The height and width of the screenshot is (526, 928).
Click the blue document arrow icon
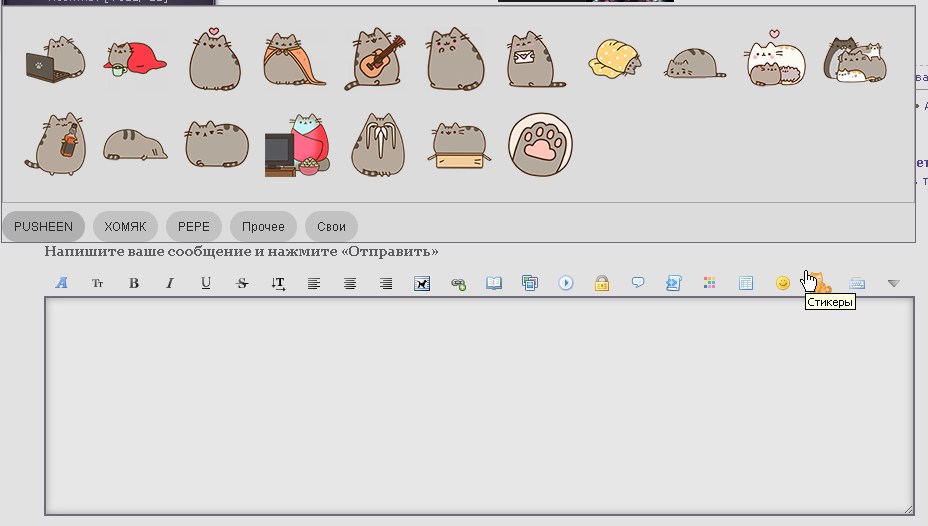click(674, 283)
